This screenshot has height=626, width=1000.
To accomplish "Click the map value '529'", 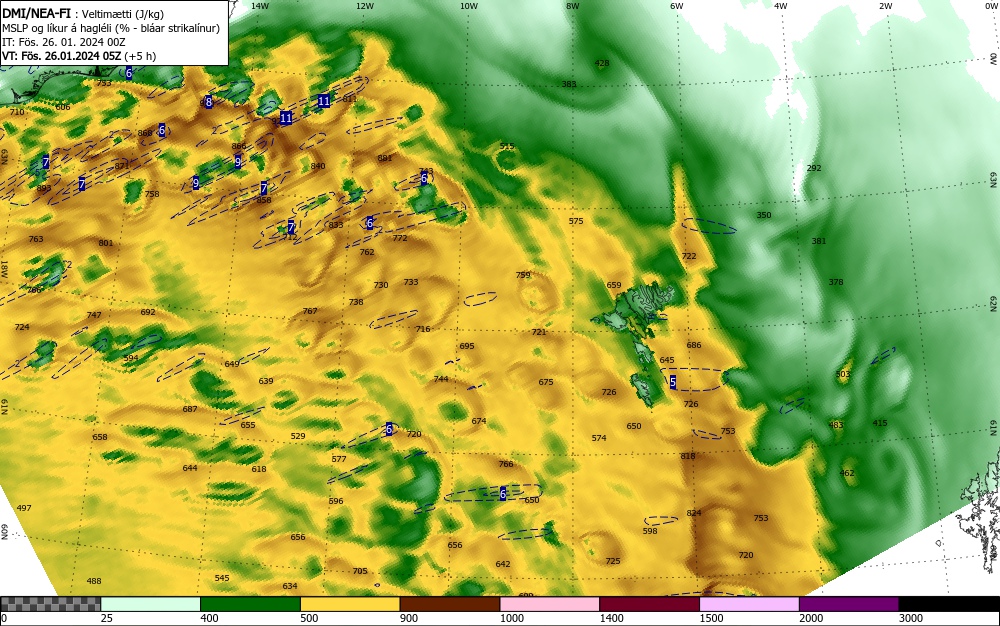I will 298,436.
